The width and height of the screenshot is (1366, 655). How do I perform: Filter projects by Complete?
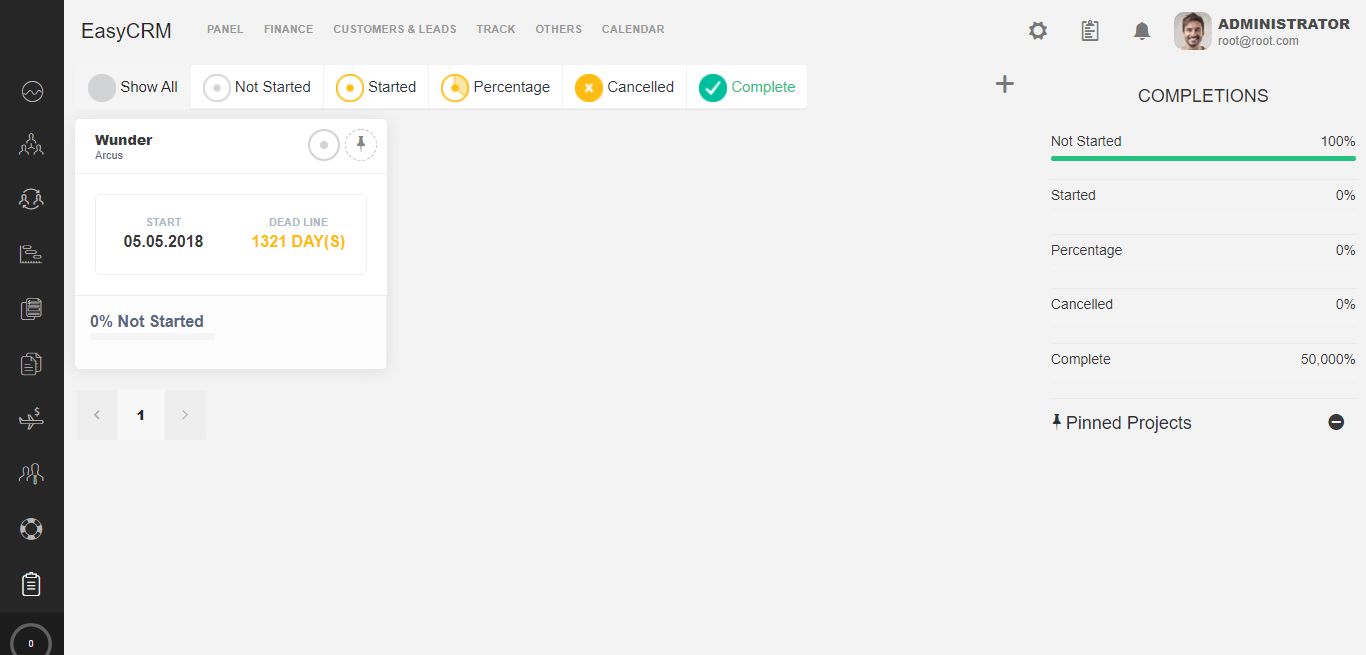747,87
